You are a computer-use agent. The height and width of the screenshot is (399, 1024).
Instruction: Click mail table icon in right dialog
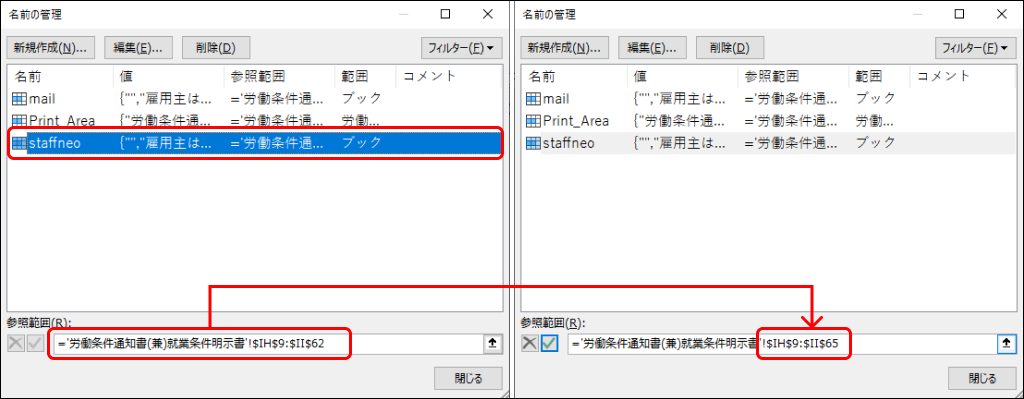click(x=534, y=99)
